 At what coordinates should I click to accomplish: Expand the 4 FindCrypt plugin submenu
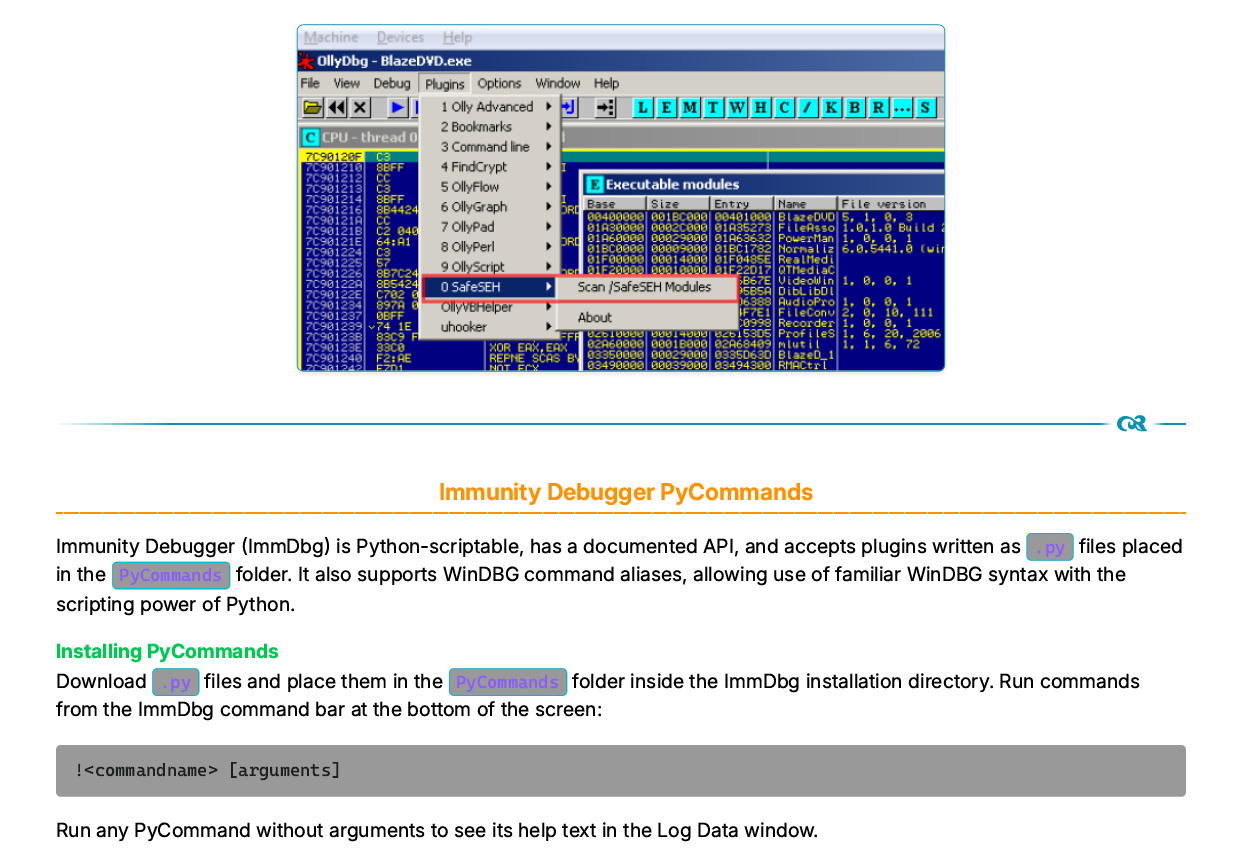coord(488,167)
